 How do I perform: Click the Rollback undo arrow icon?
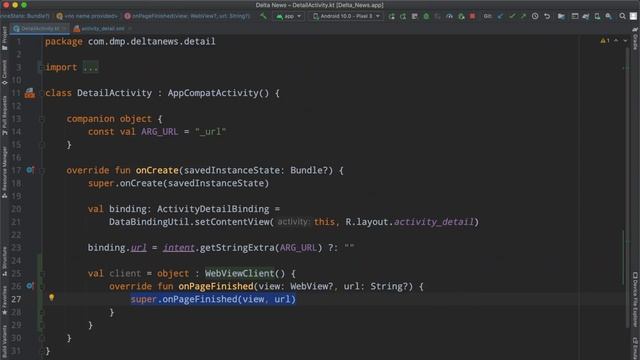point(547,16)
